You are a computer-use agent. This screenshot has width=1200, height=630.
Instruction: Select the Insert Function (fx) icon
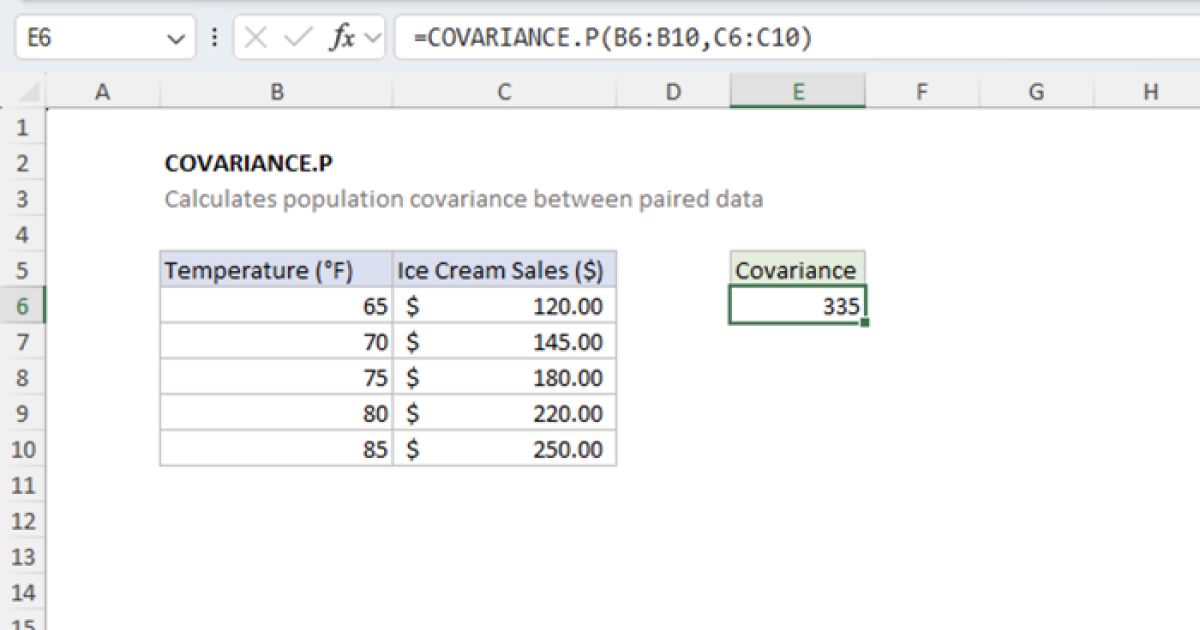tap(343, 38)
